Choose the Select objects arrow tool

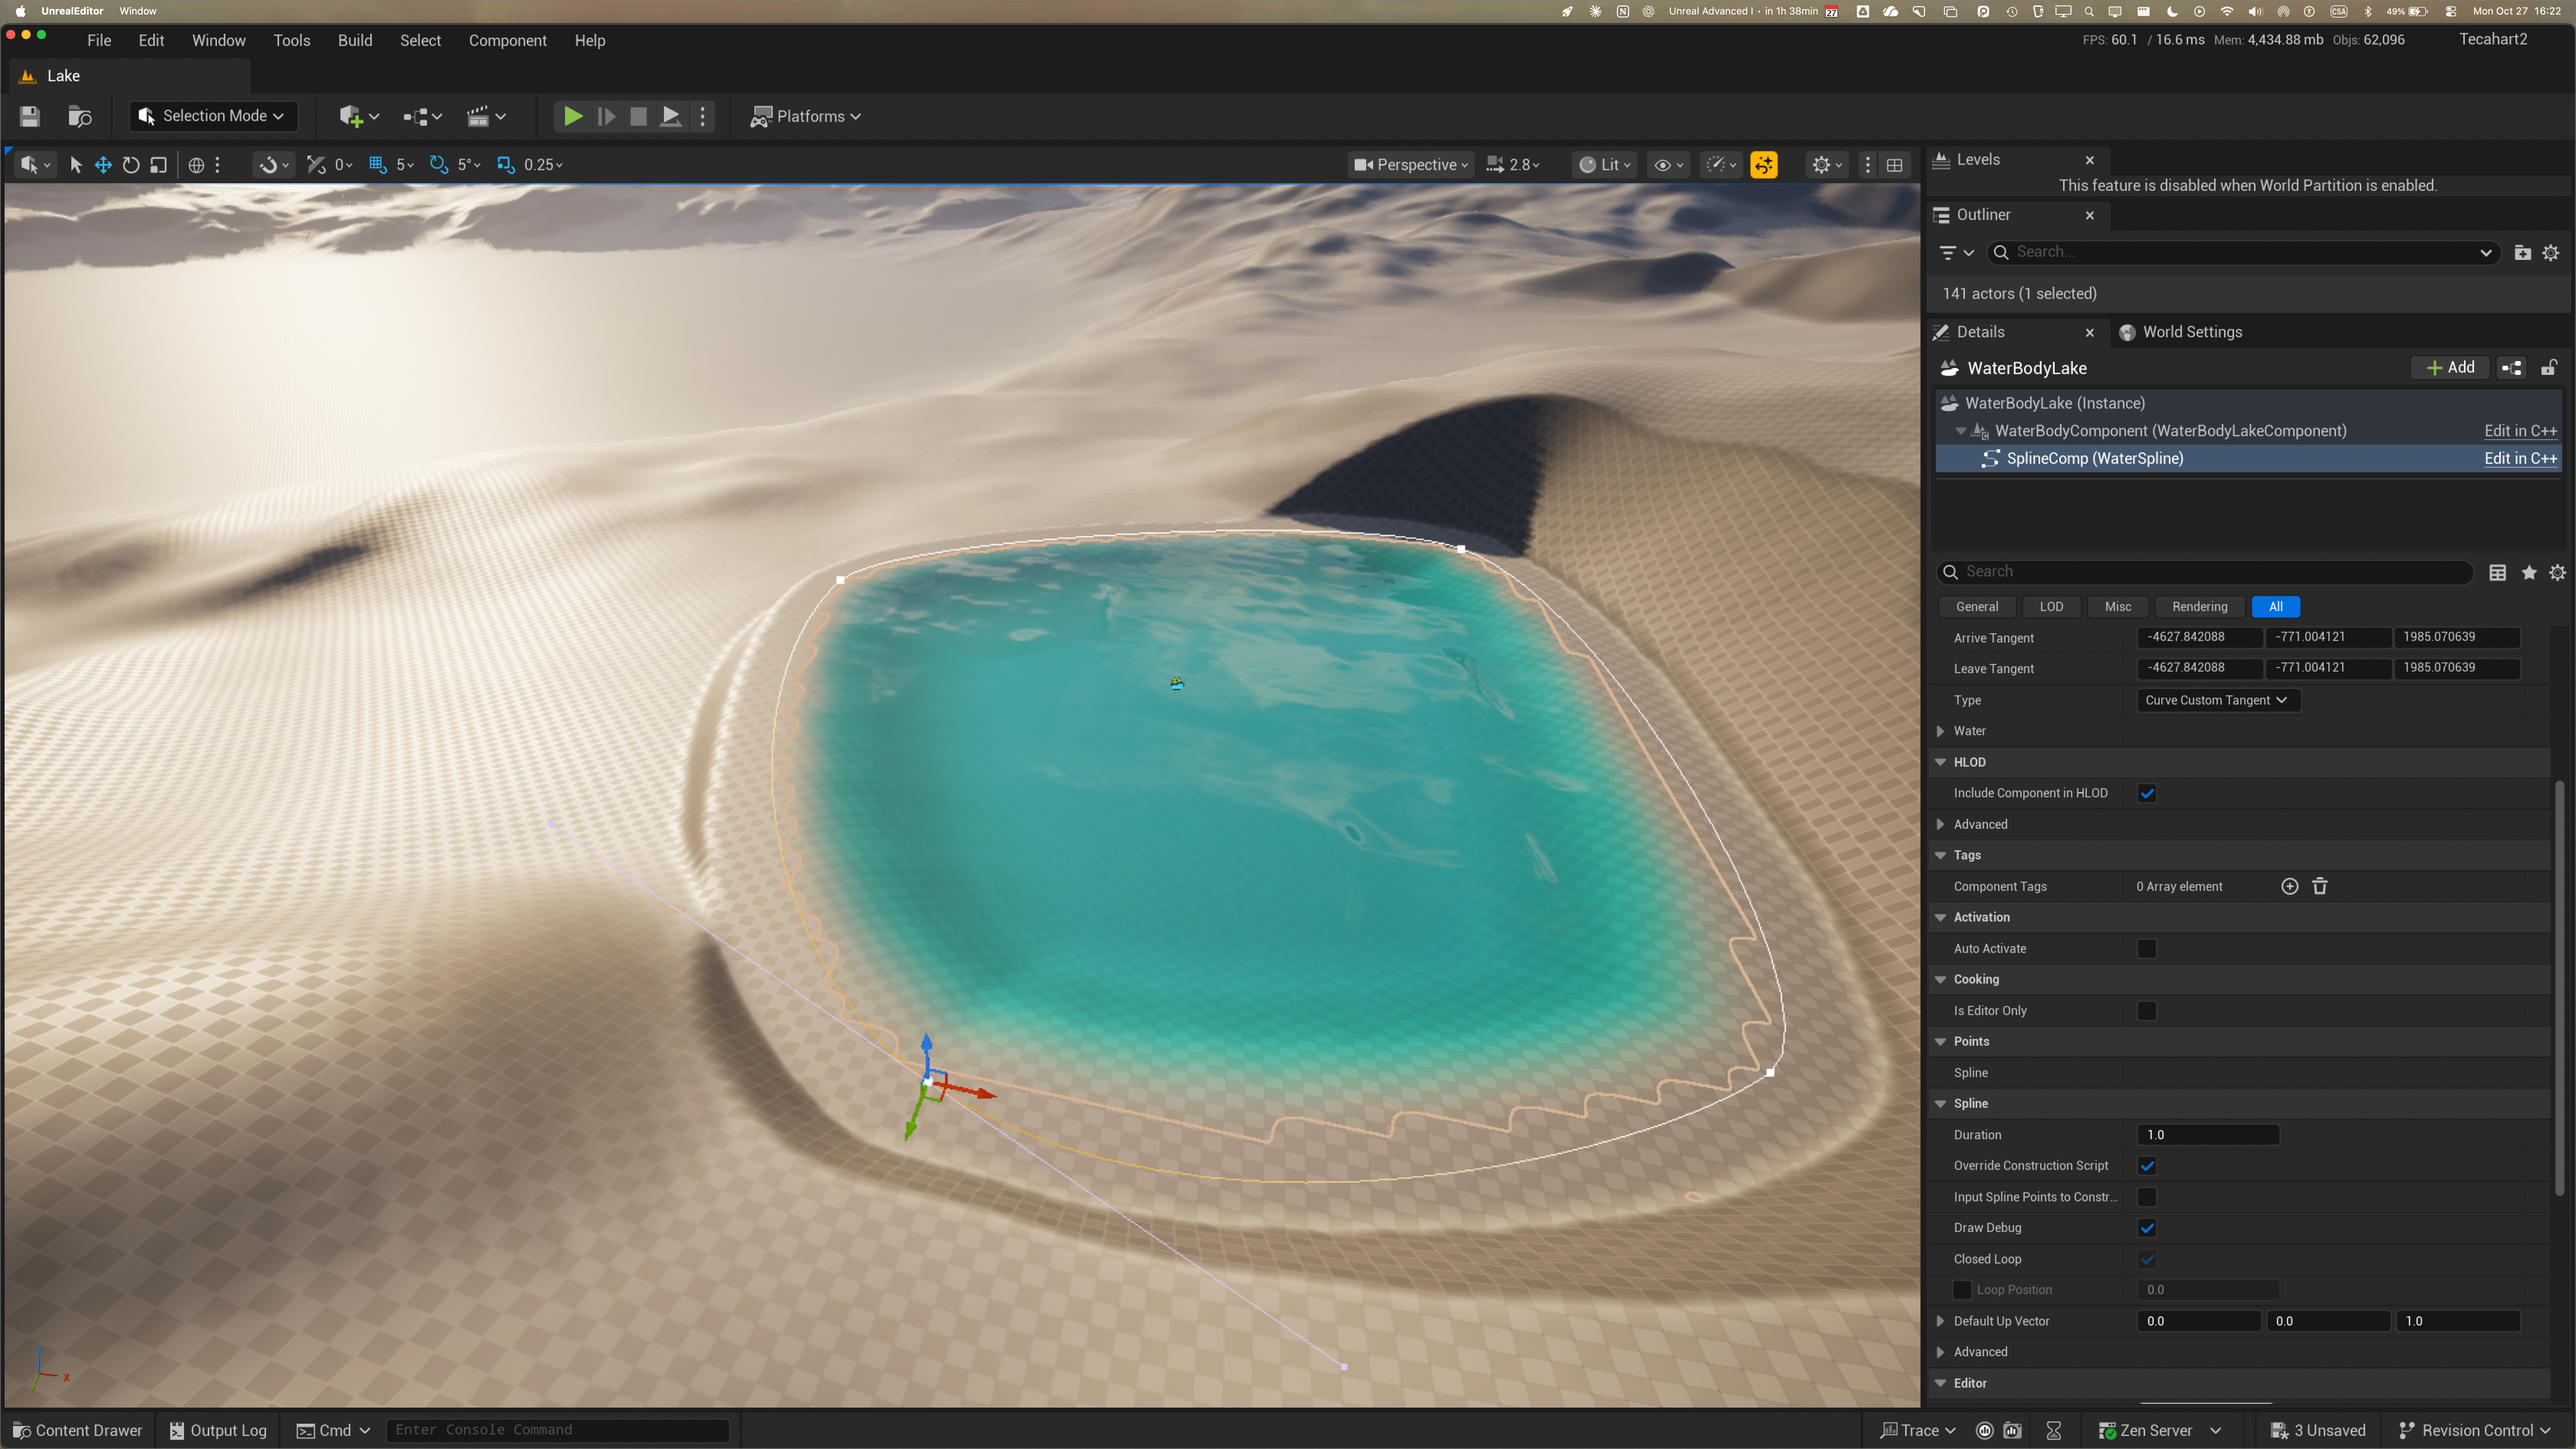coord(75,165)
